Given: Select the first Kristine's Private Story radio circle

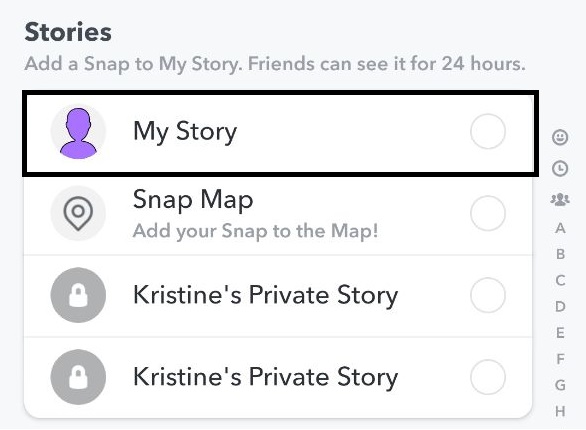Looking at the screenshot, I should [x=488, y=295].
